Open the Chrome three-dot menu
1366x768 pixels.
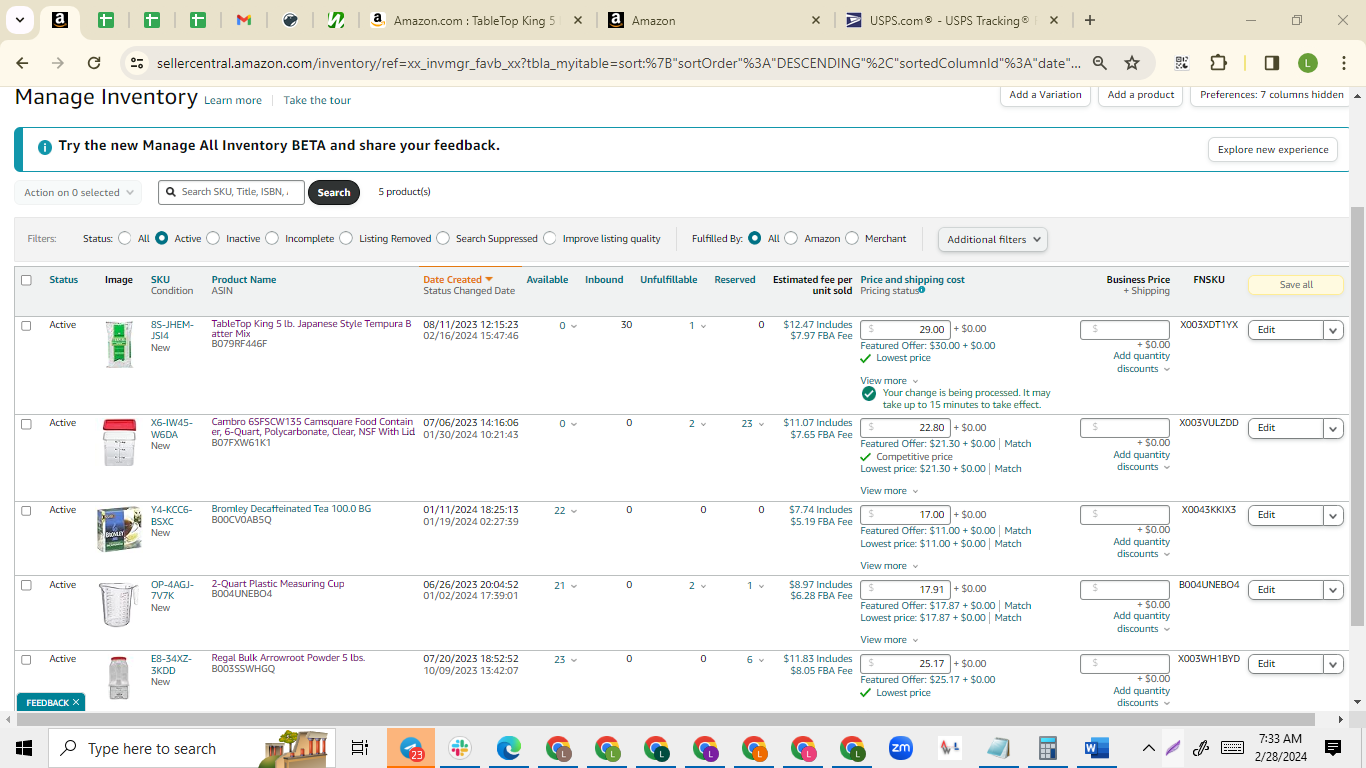coord(1344,63)
